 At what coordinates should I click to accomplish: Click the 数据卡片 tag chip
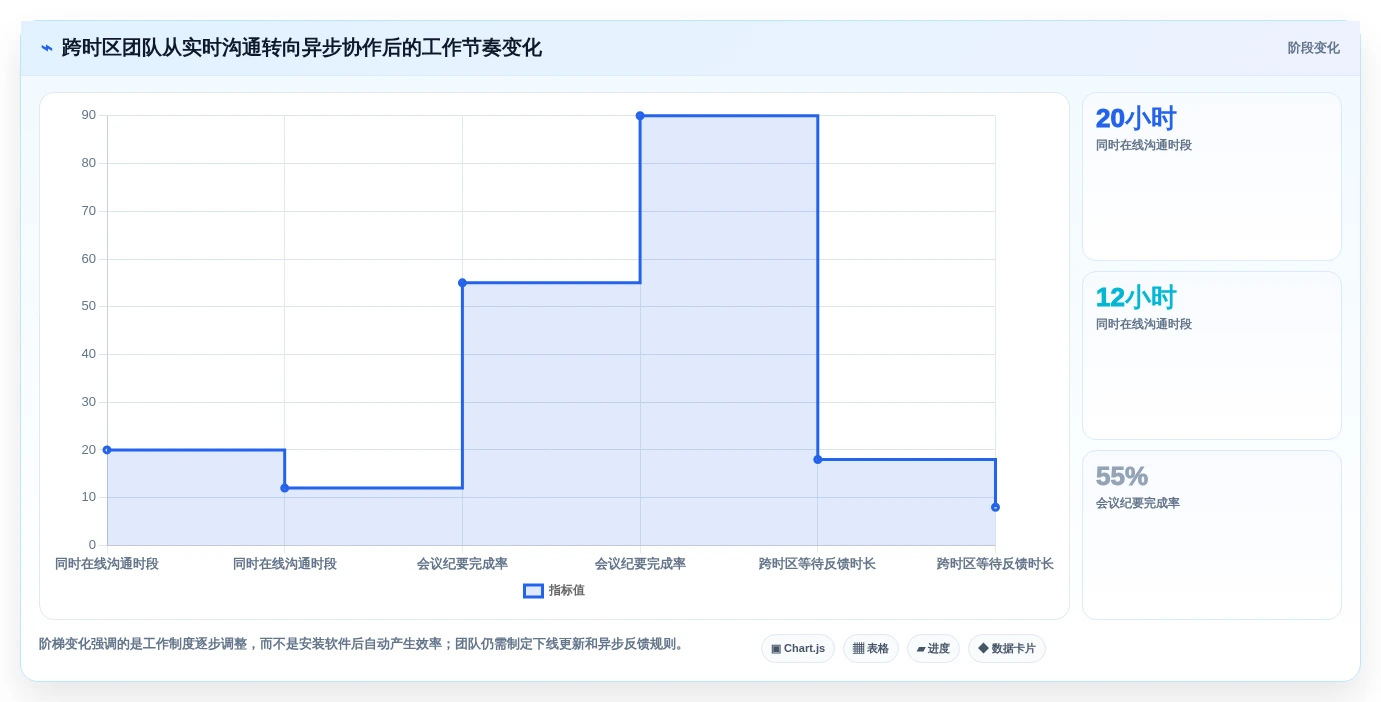[x=1007, y=649]
